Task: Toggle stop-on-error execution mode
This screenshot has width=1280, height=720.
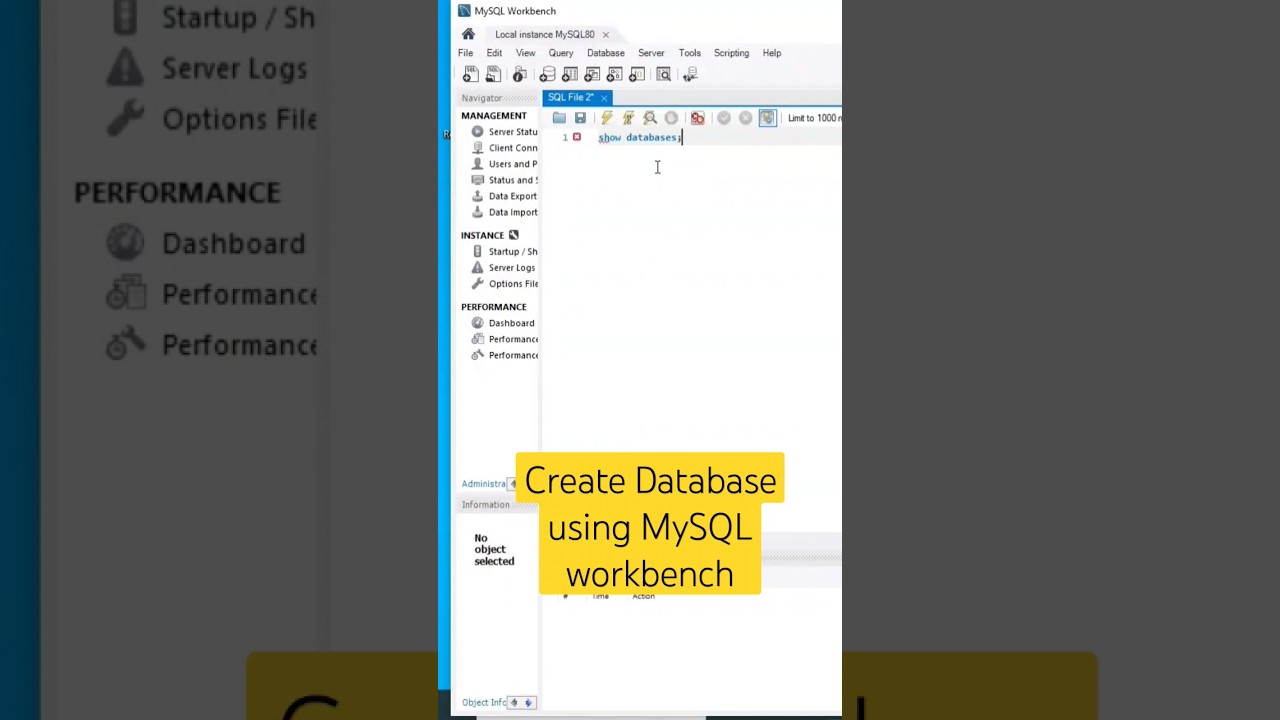Action: coord(698,118)
